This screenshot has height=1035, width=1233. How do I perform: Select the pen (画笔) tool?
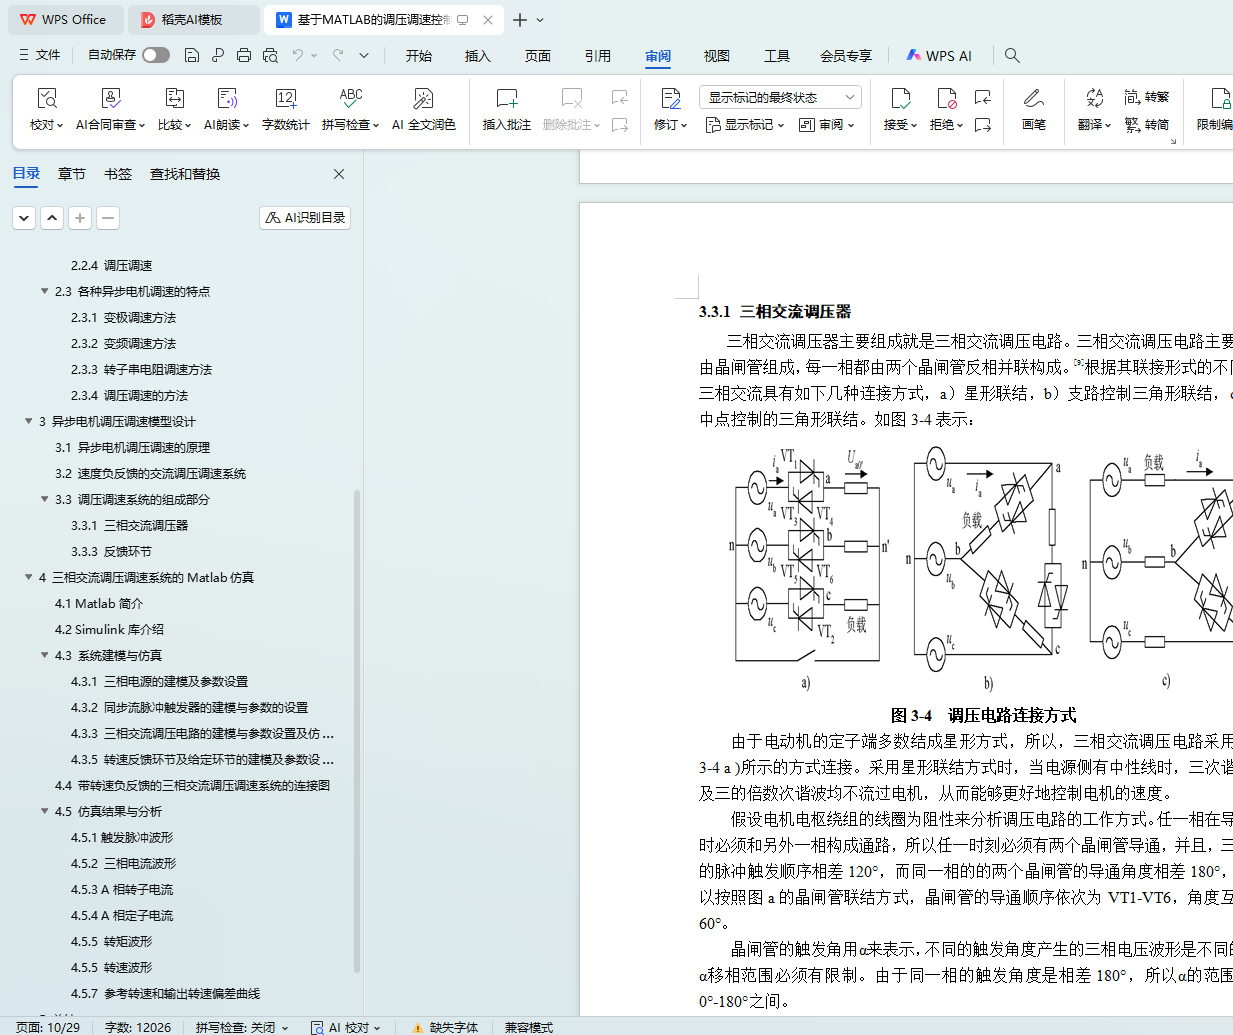(1033, 99)
